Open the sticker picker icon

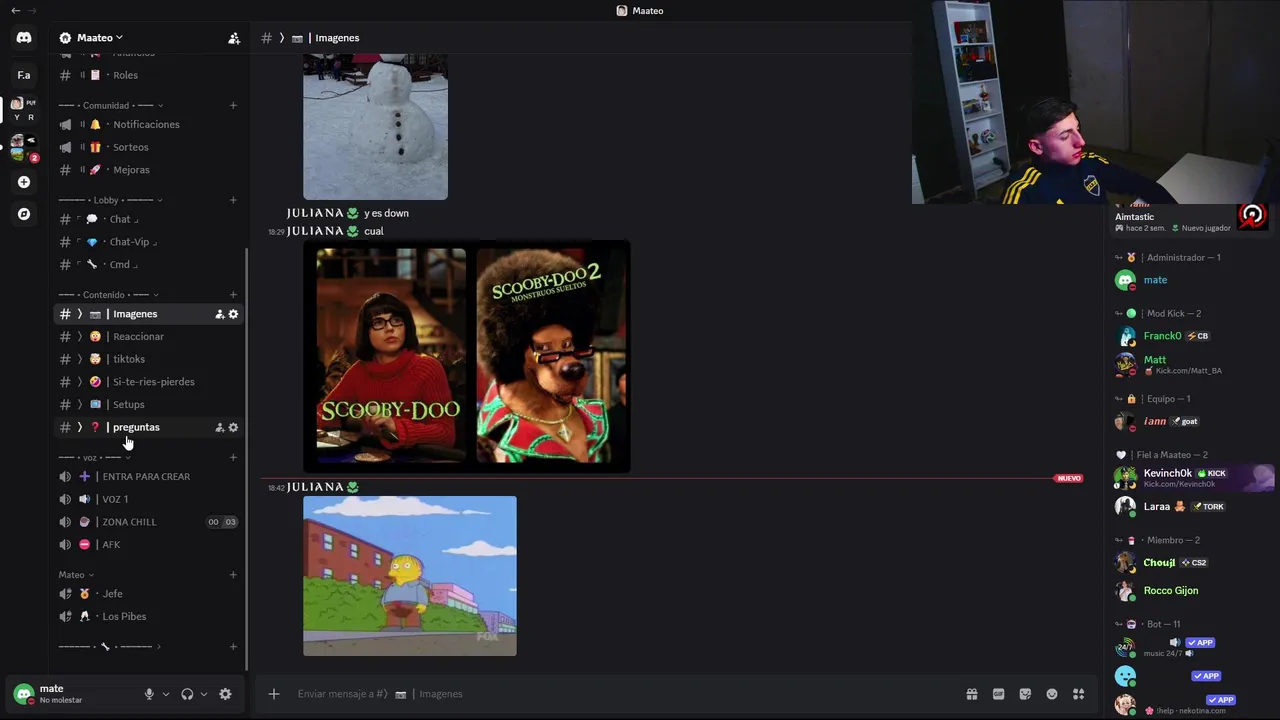1025,694
